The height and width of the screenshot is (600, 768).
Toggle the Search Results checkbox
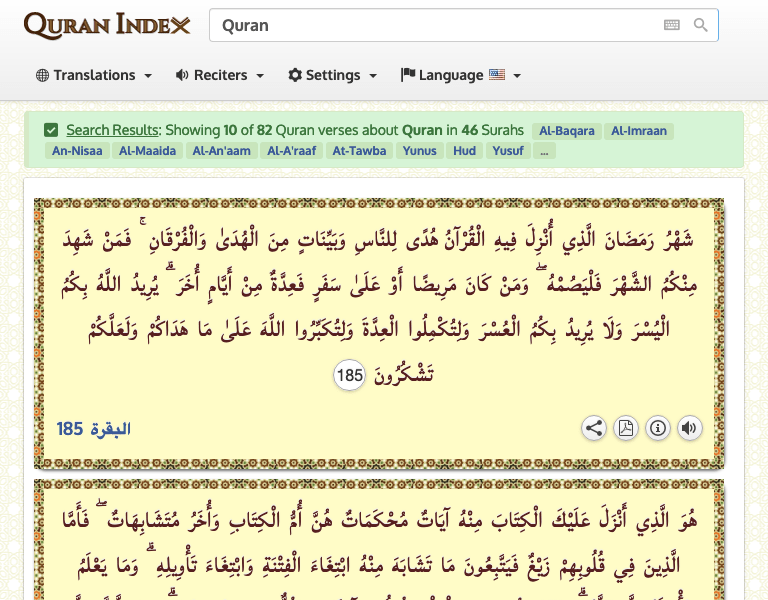pos(51,130)
